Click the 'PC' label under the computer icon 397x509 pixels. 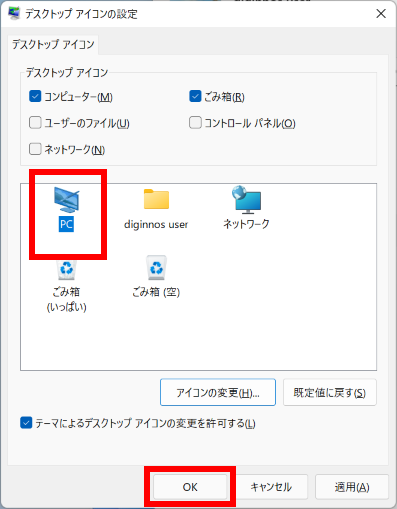click(66, 224)
